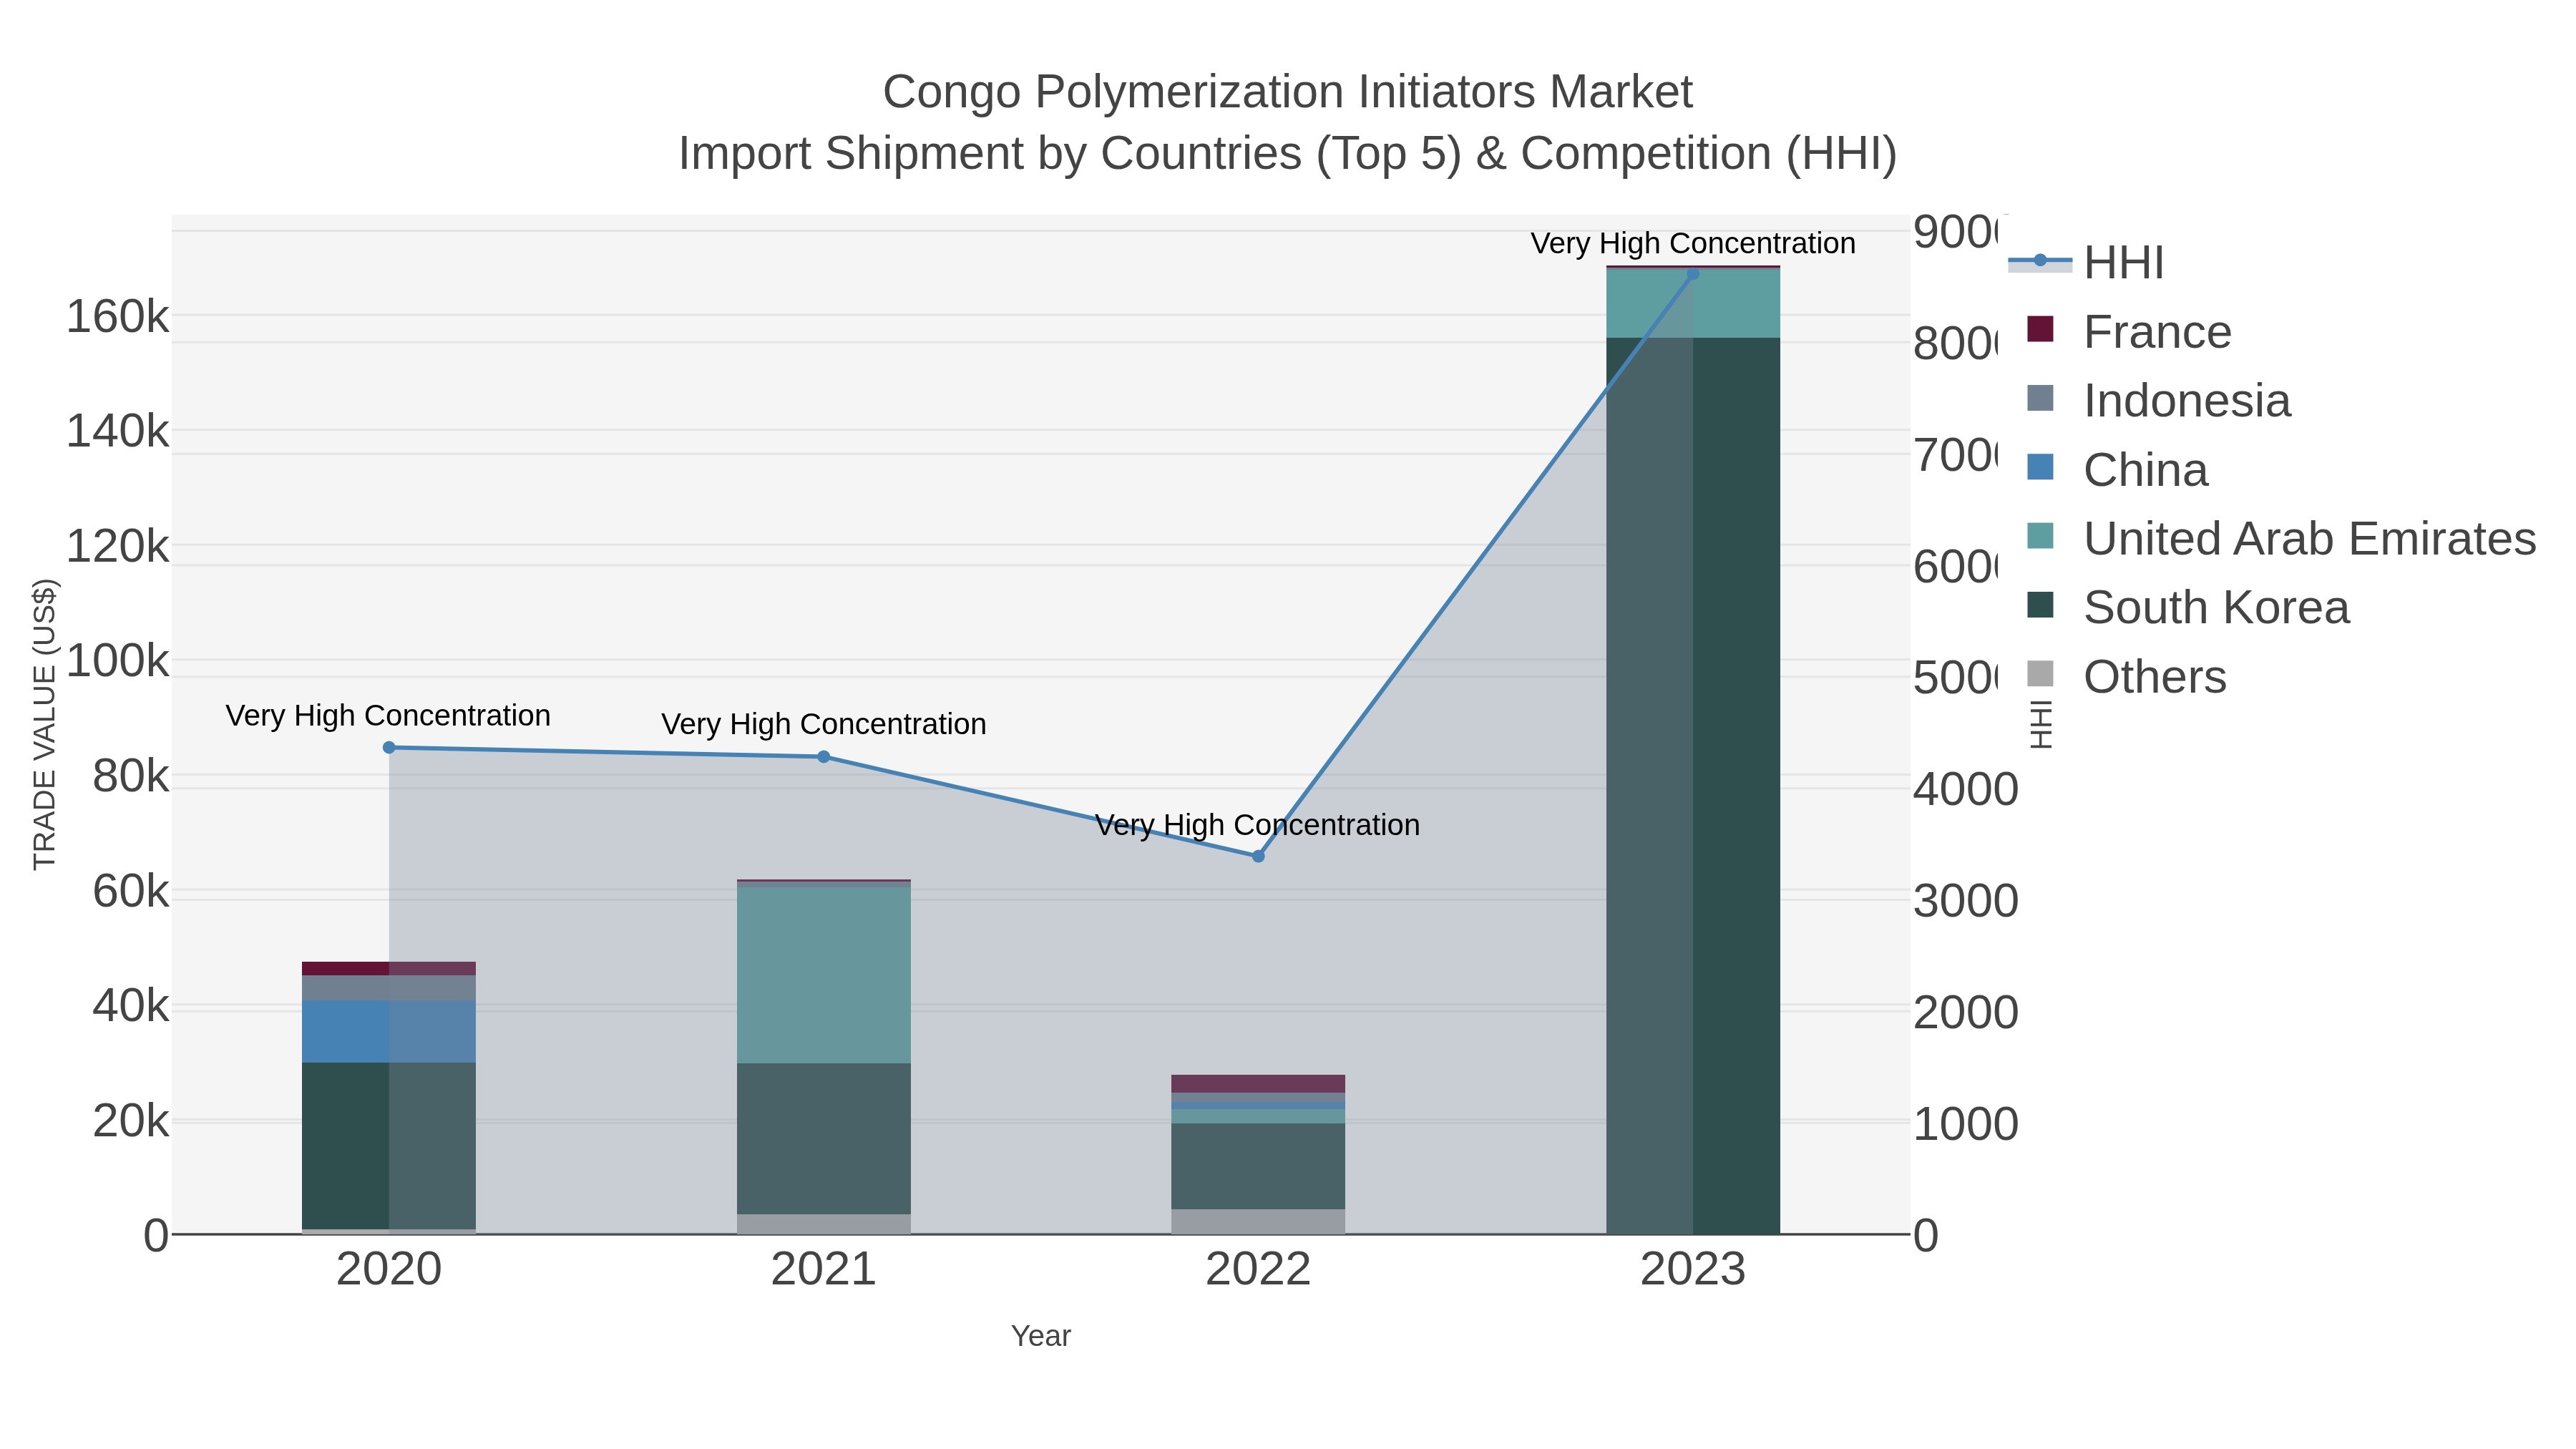Click the 2021 x-axis label
2576x1449 pixels.
[x=824, y=1270]
